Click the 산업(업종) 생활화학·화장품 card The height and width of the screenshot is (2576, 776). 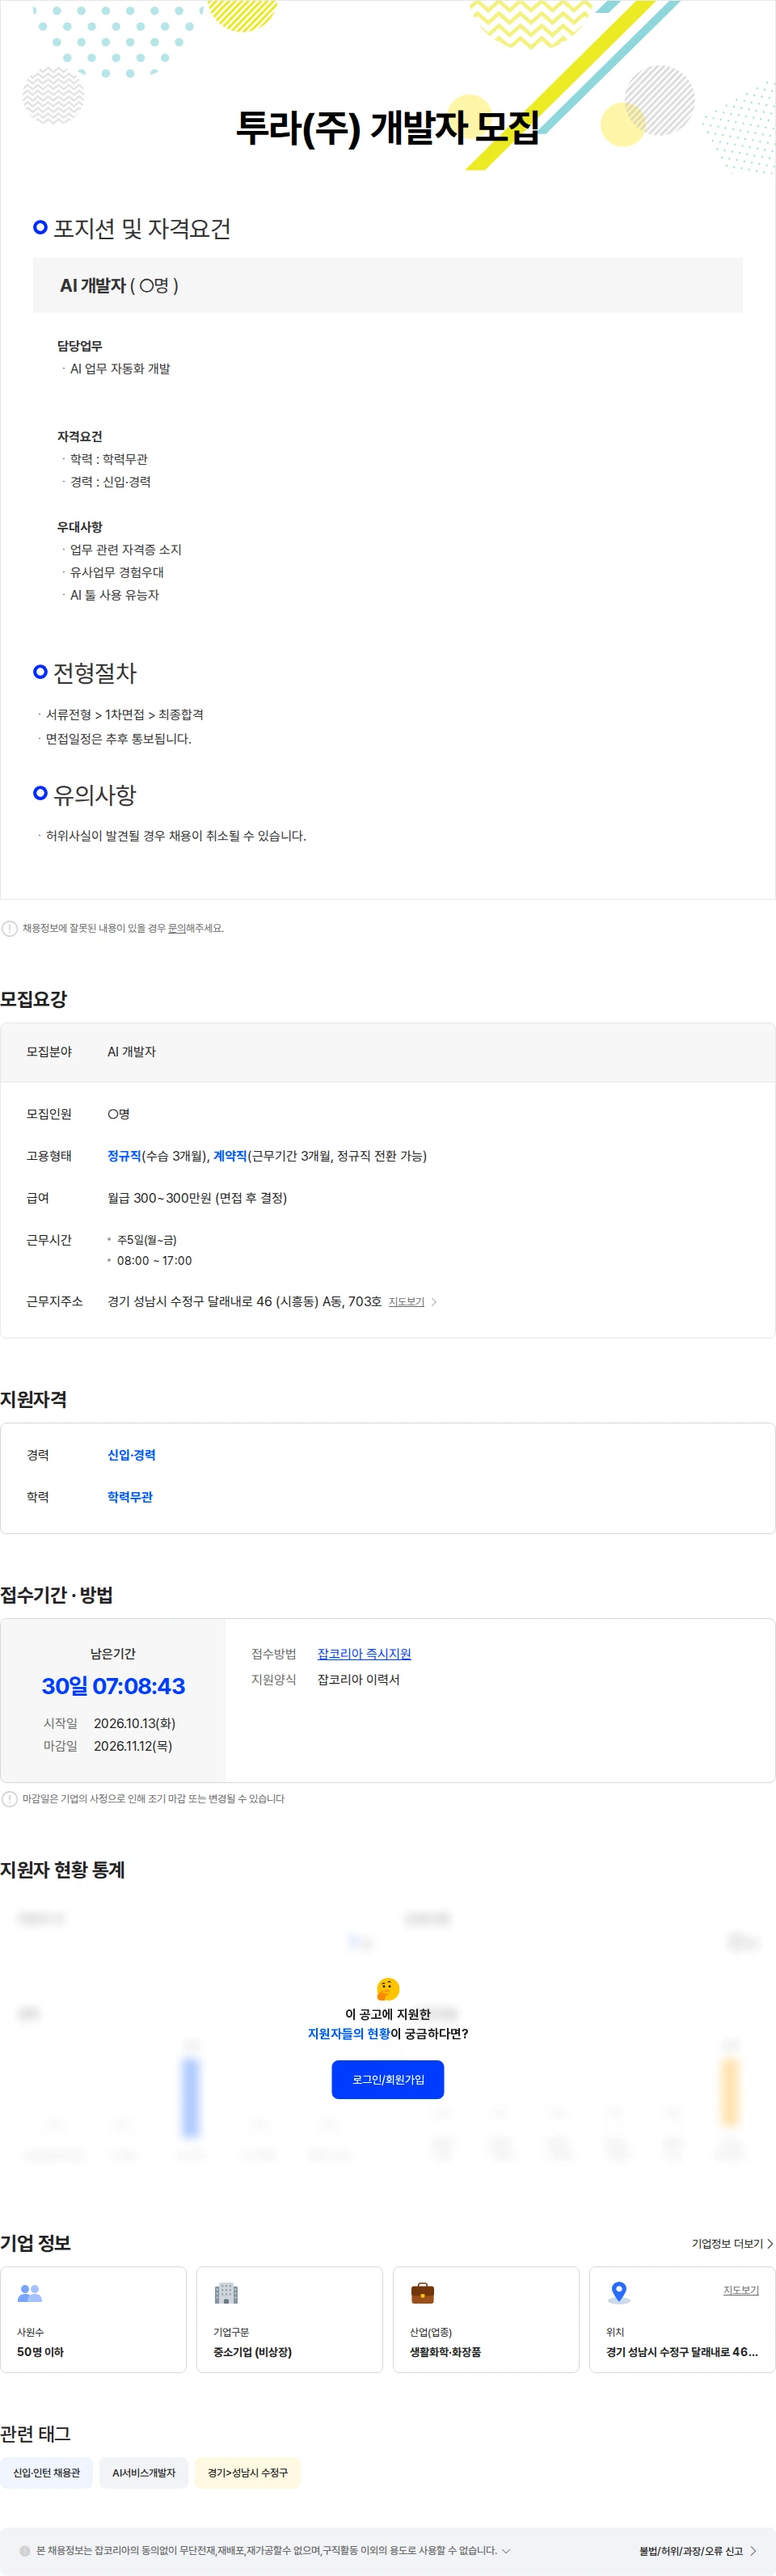[x=486, y=2319]
